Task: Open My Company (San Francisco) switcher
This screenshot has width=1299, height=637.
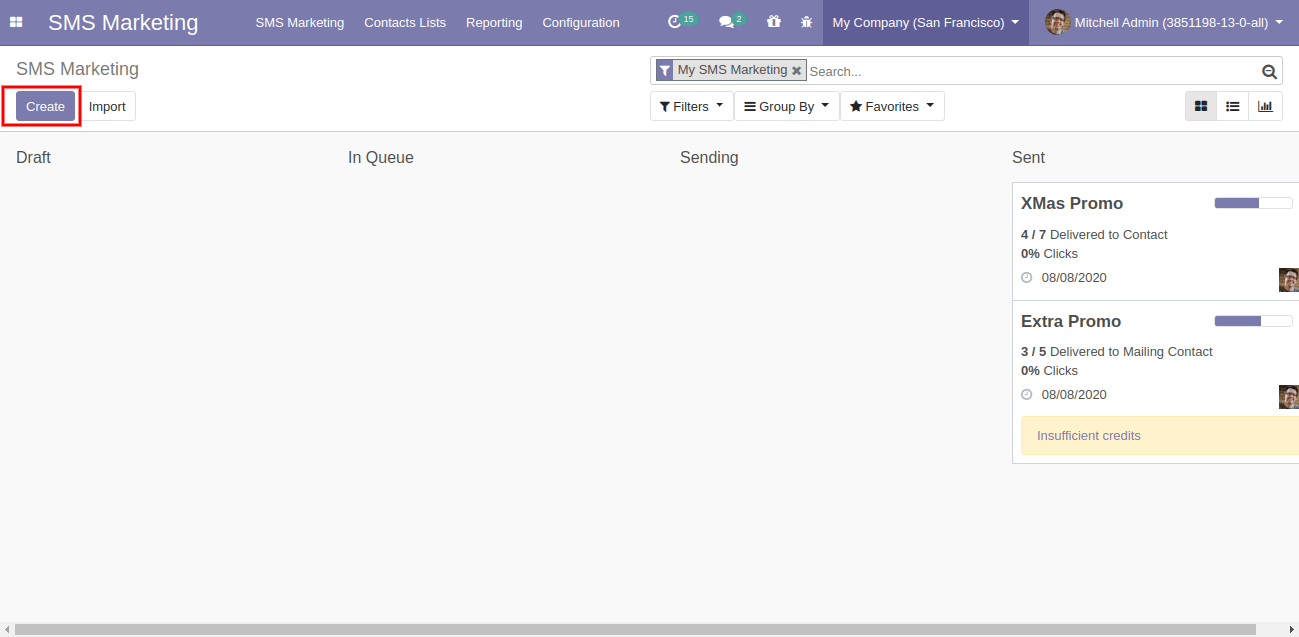Action: click(926, 22)
